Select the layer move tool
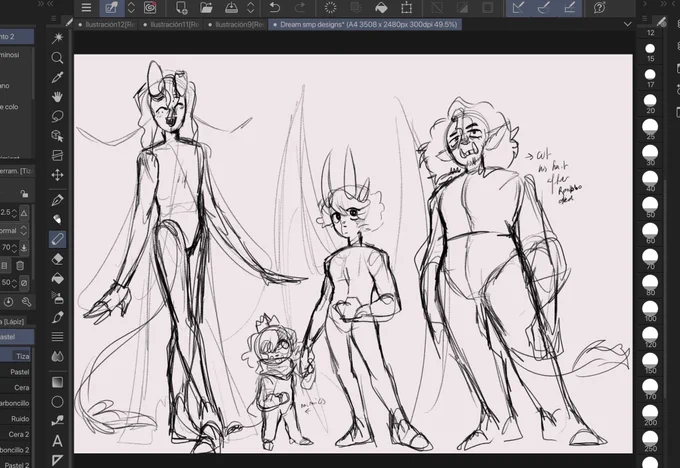Image resolution: width=680 pixels, height=468 pixels. click(57, 155)
